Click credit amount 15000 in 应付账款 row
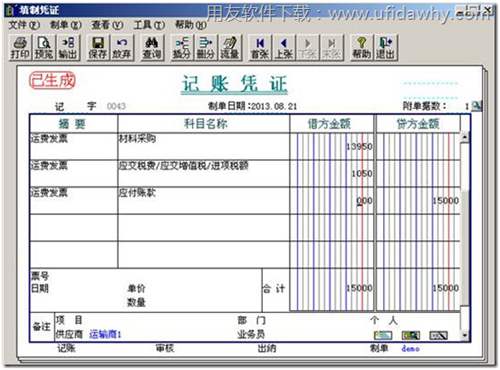Viewport: 500px width, 370px height. [x=446, y=201]
